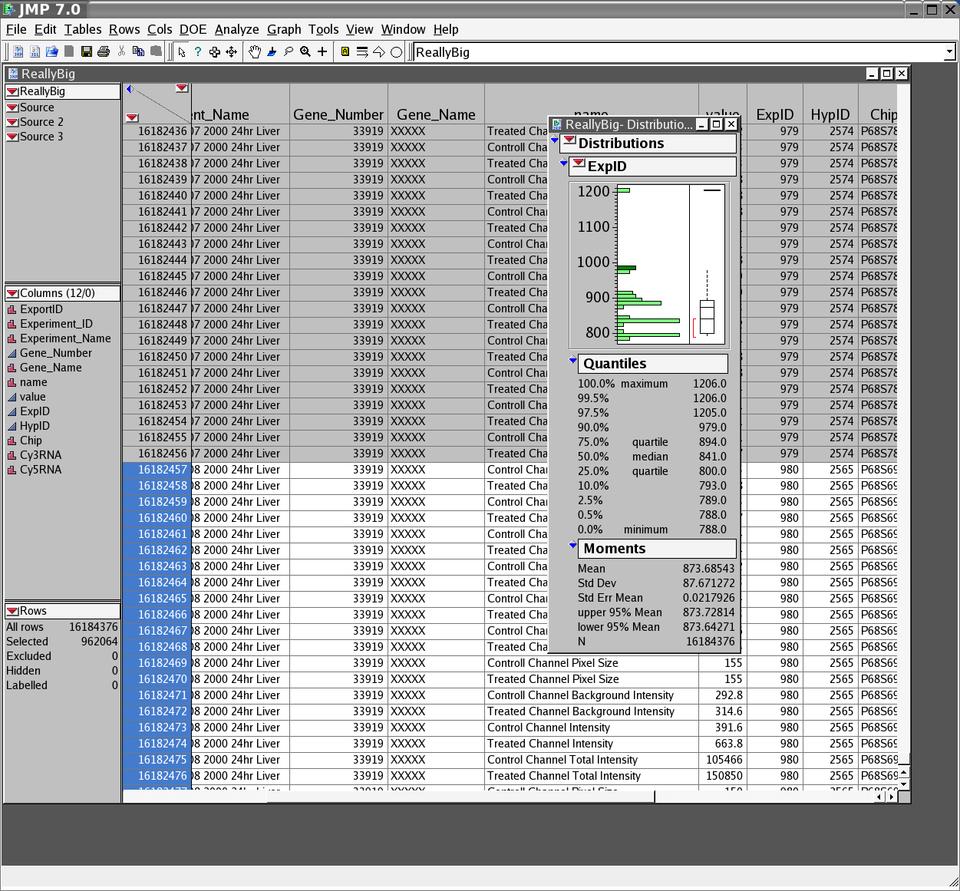
Task: Select the Brush tool in toolbar
Action: tap(272, 52)
